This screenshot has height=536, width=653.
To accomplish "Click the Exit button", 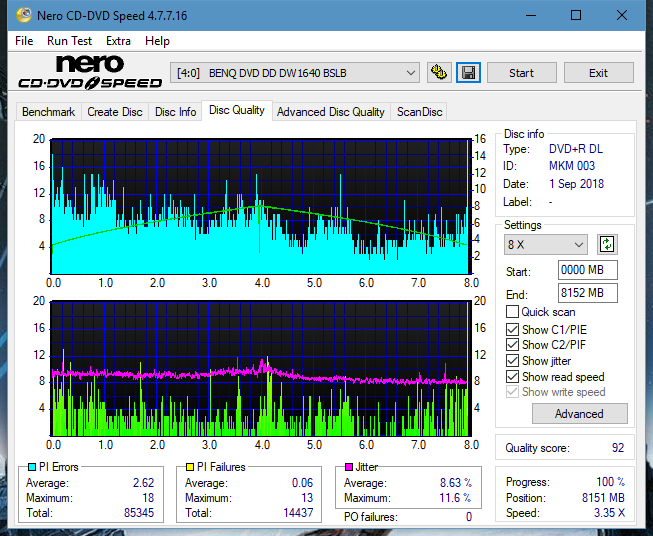I will (598, 73).
